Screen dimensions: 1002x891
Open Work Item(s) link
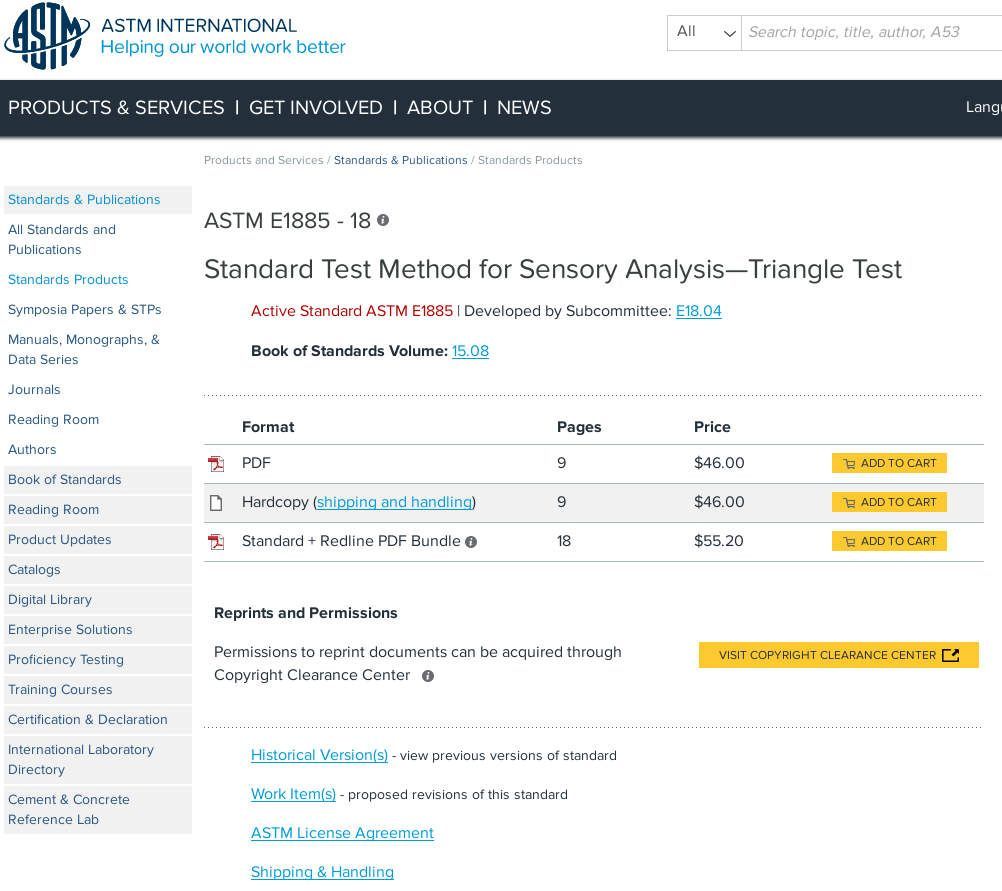[293, 794]
